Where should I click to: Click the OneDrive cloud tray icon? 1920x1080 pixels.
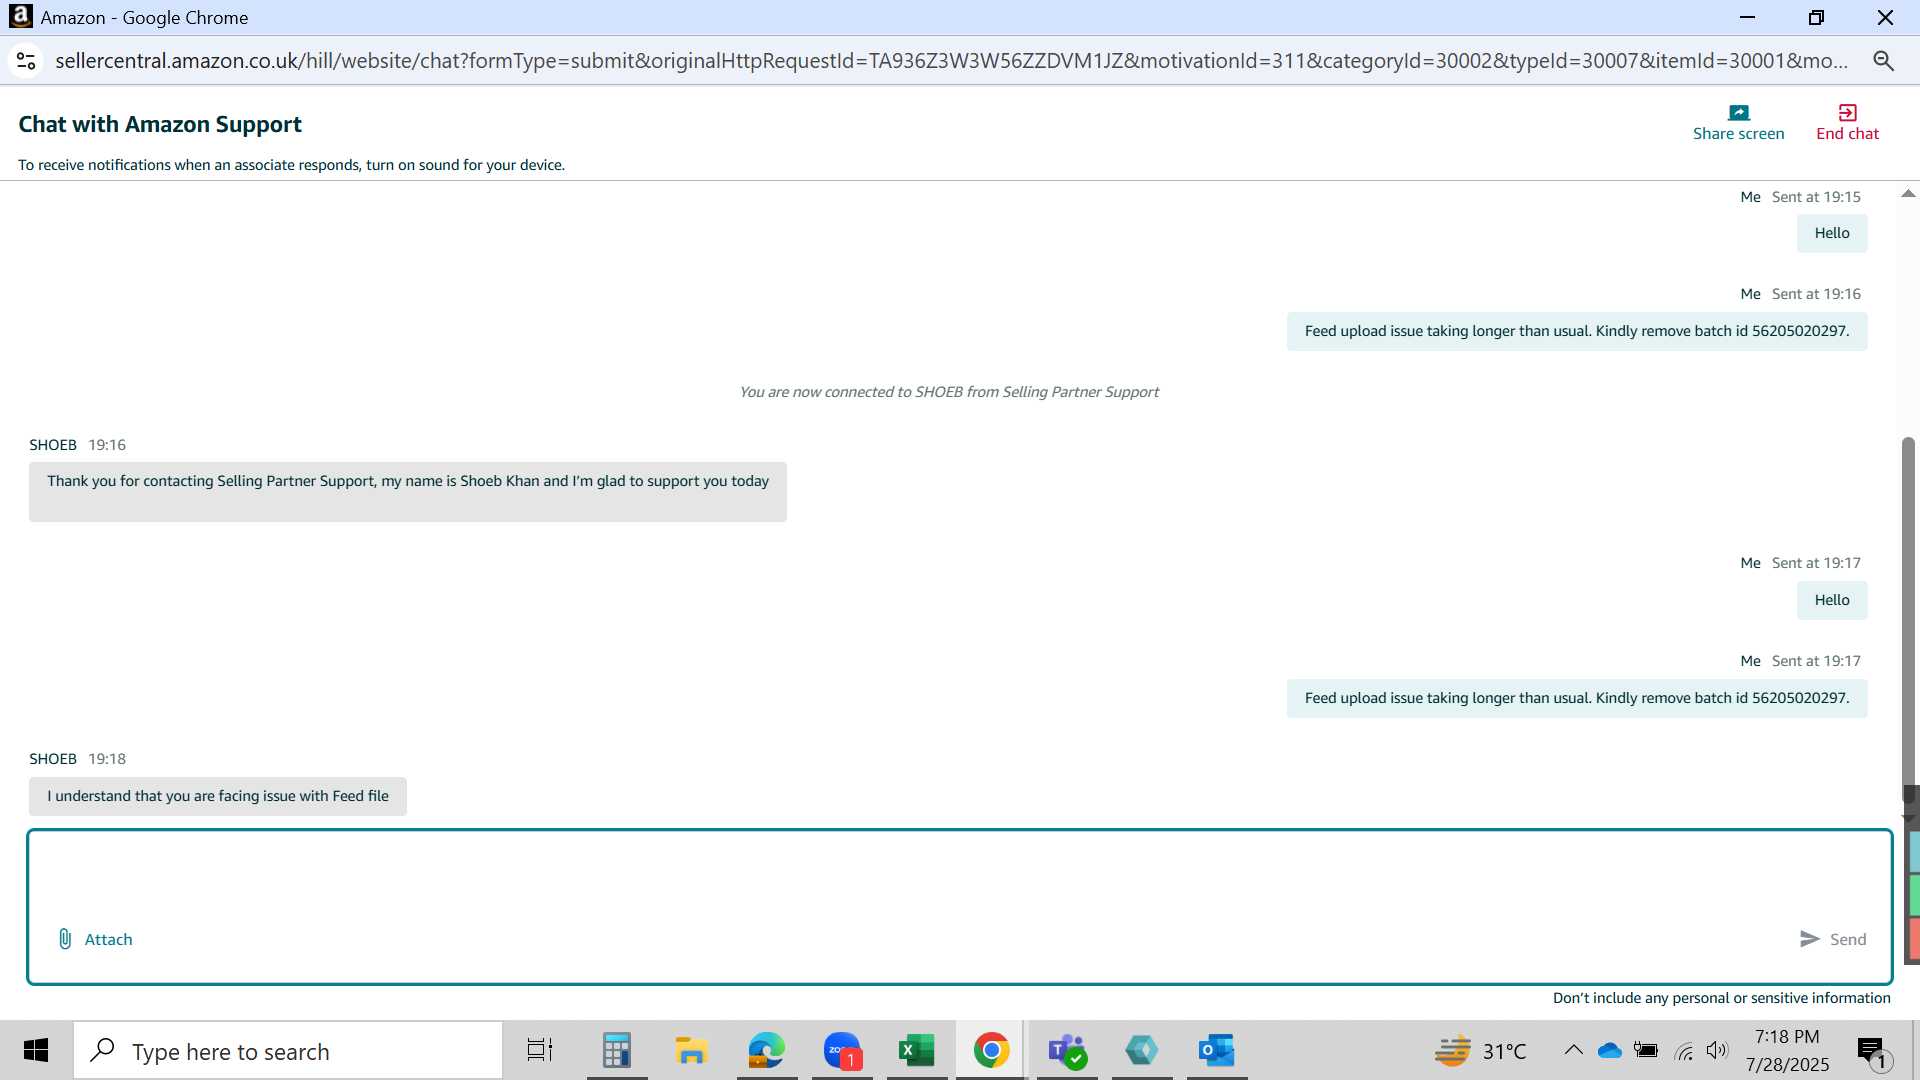pos(1609,1051)
